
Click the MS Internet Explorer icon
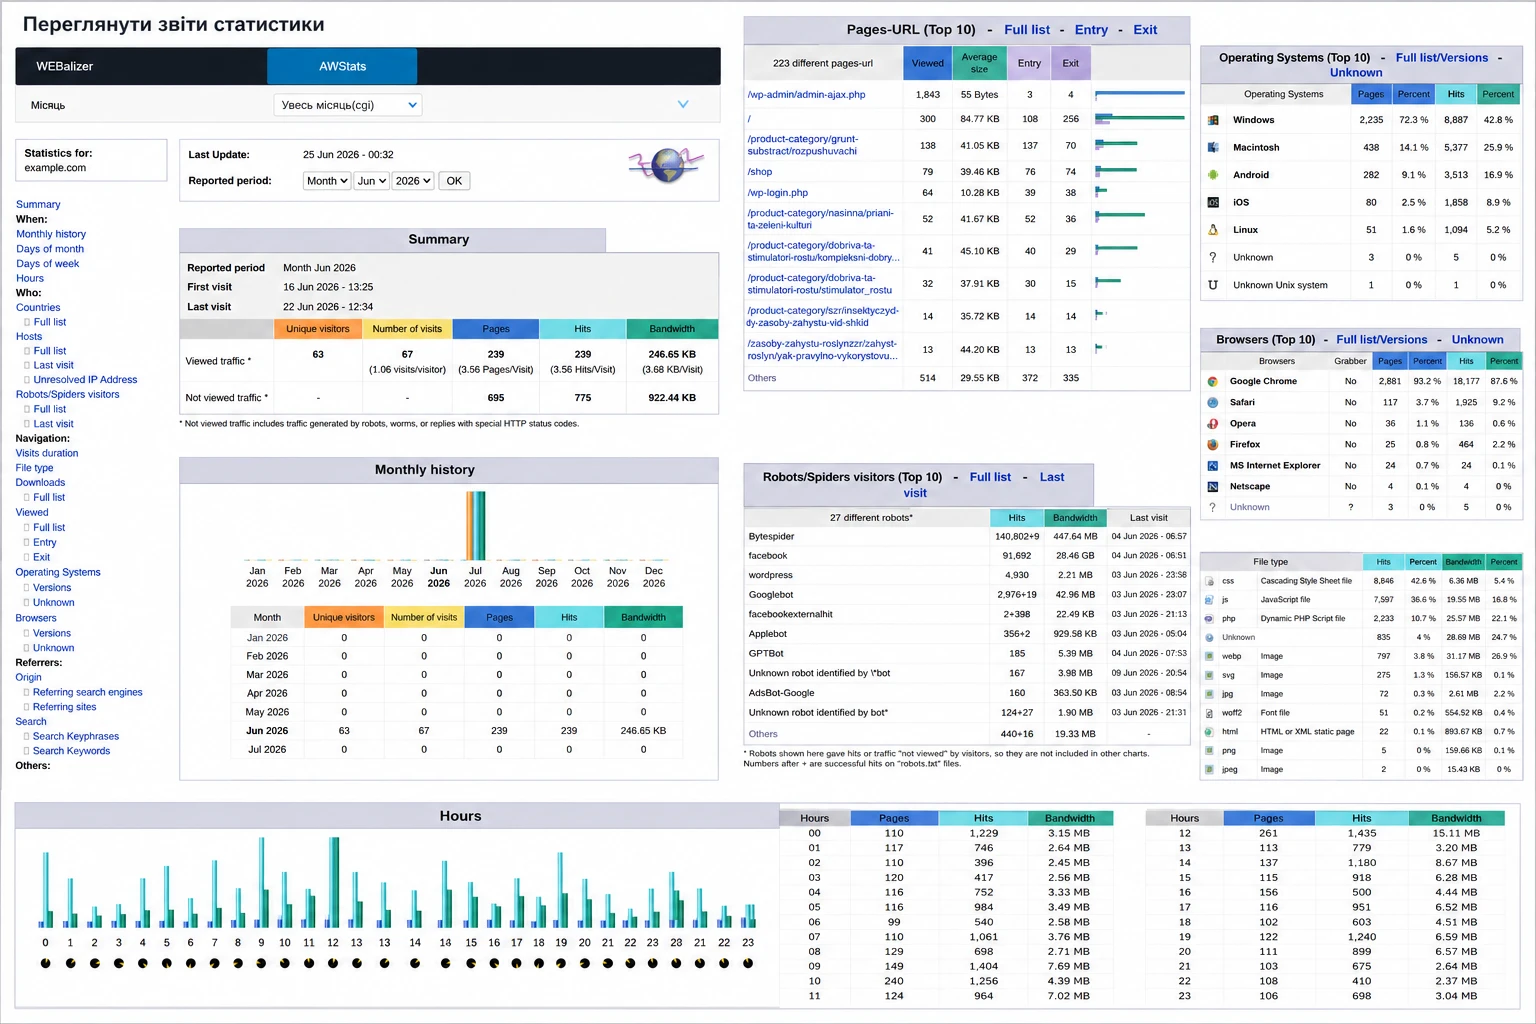1212,465
